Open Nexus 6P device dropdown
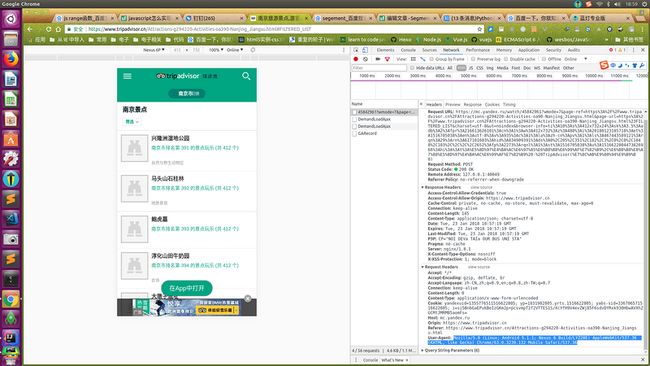650x366 pixels. point(154,50)
